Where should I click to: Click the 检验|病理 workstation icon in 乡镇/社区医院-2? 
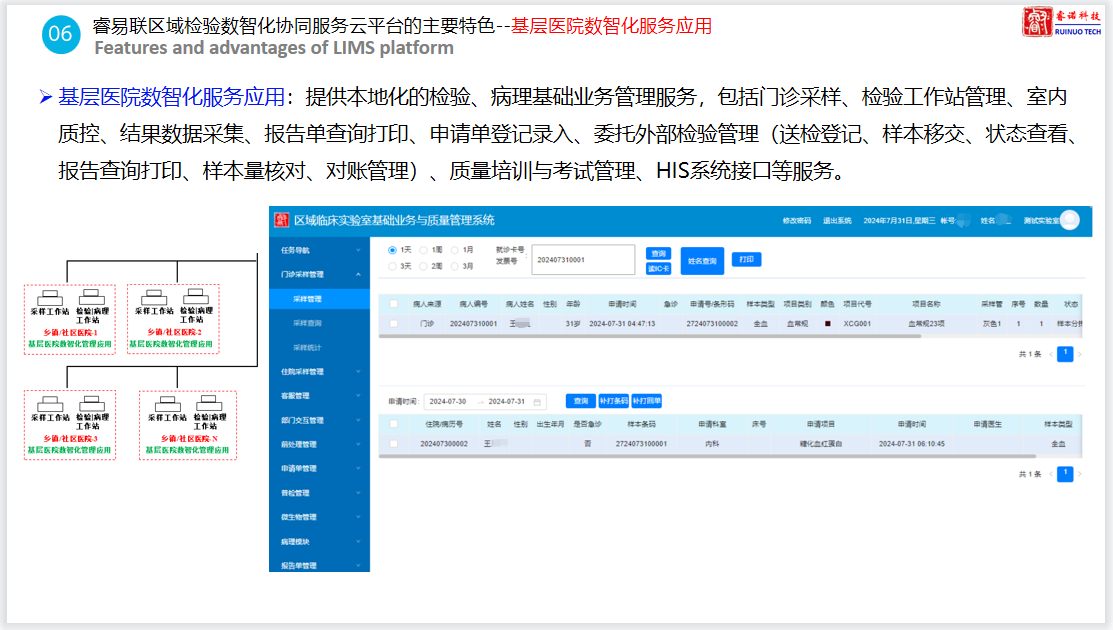point(194,297)
